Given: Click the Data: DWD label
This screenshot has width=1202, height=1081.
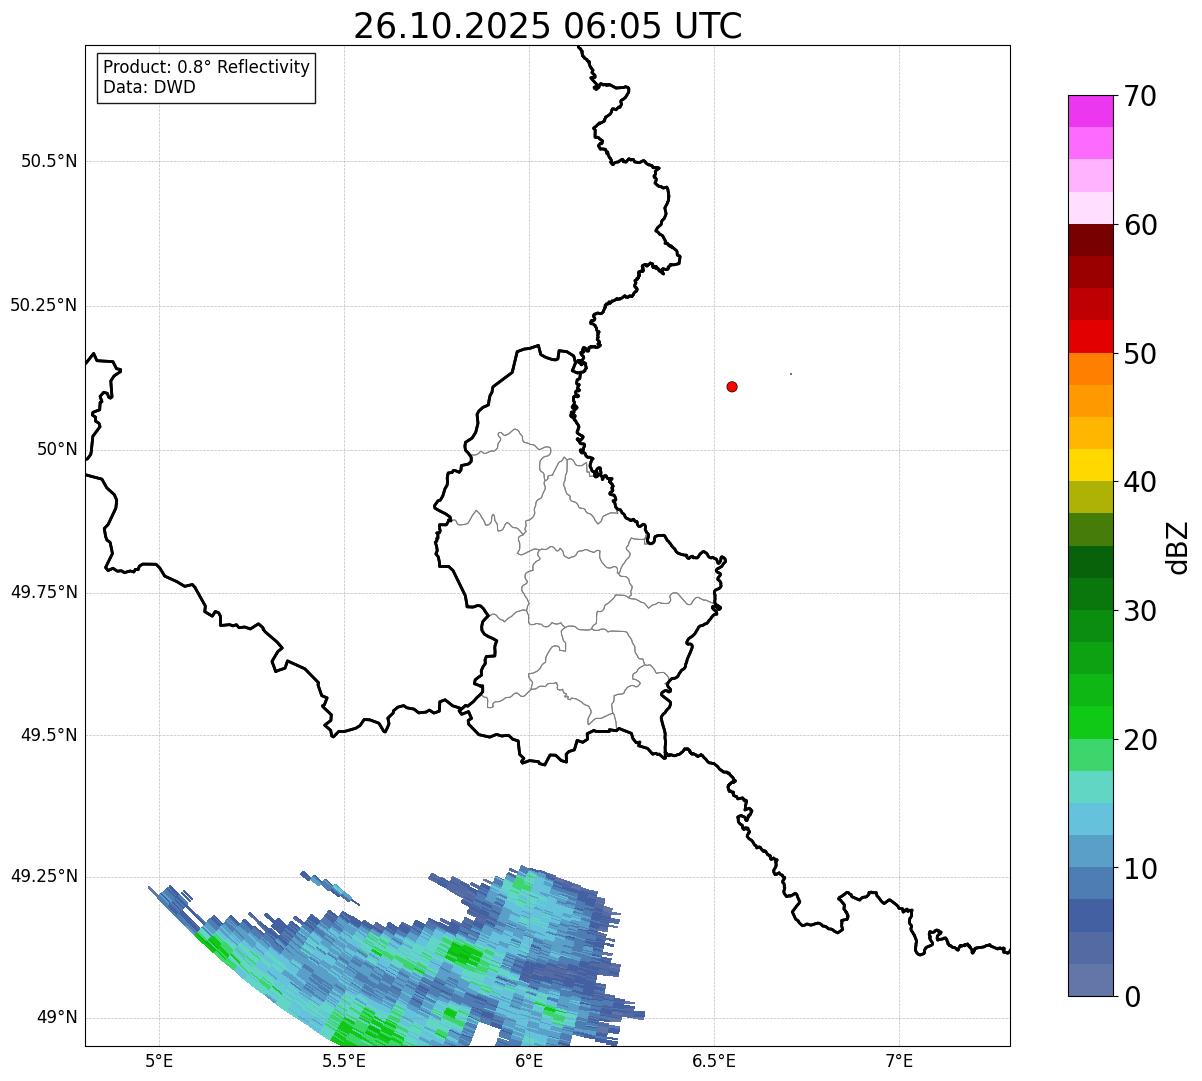Looking at the screenshot, I should click(150, 87).
